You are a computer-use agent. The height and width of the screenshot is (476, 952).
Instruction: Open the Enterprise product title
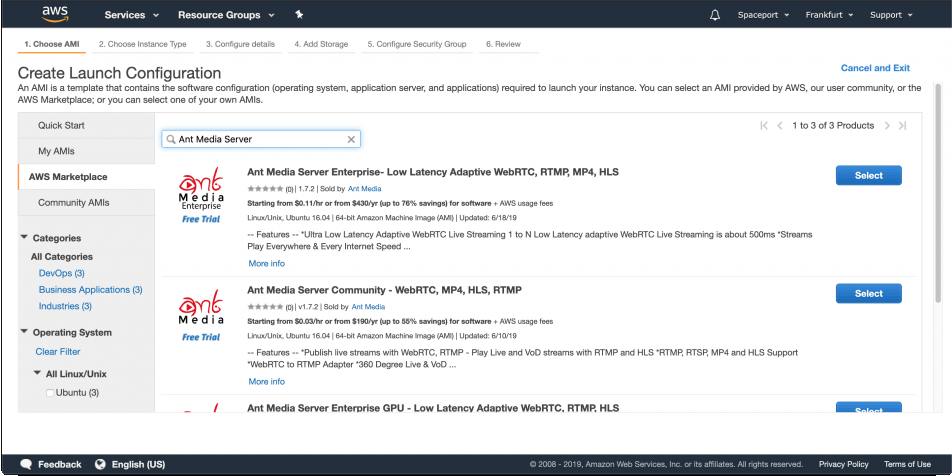pyautogui.click(x=433, y=172)
